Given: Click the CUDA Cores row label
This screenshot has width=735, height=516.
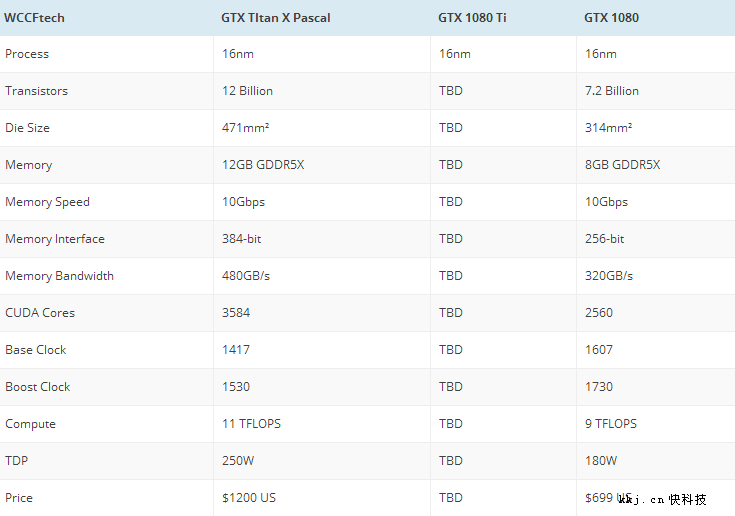Looking at the screenshot, I should click(x=40, y=313).
